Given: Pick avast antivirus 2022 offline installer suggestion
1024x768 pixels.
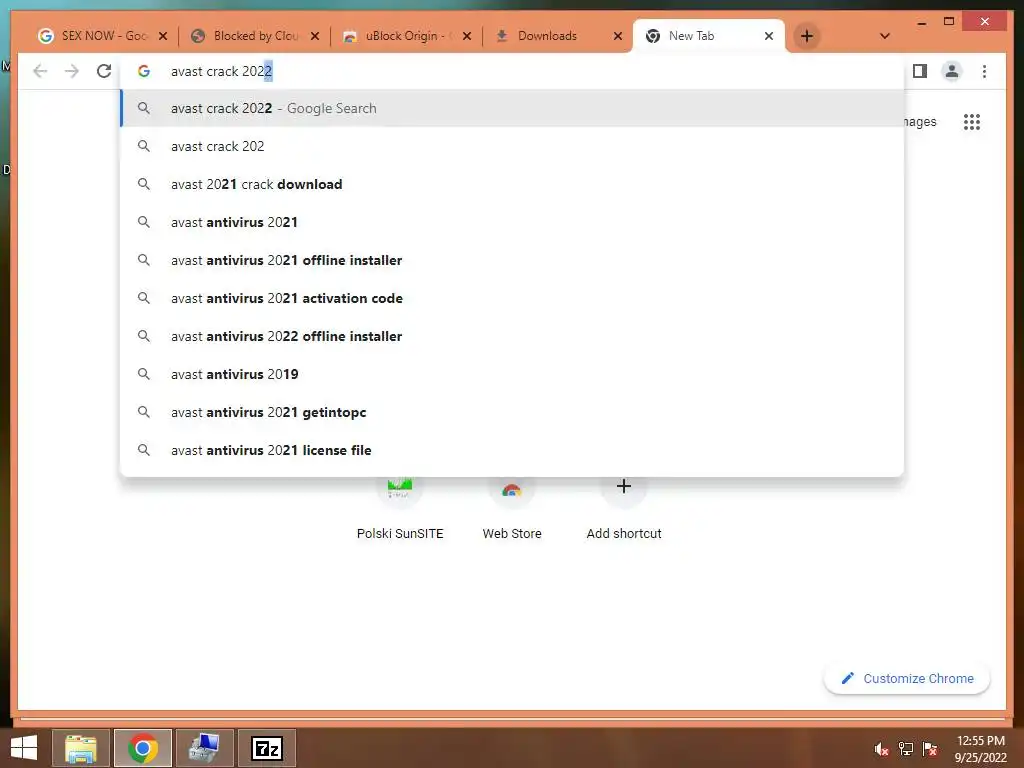Looking at the screenshot, I should (x=513, y=336).
